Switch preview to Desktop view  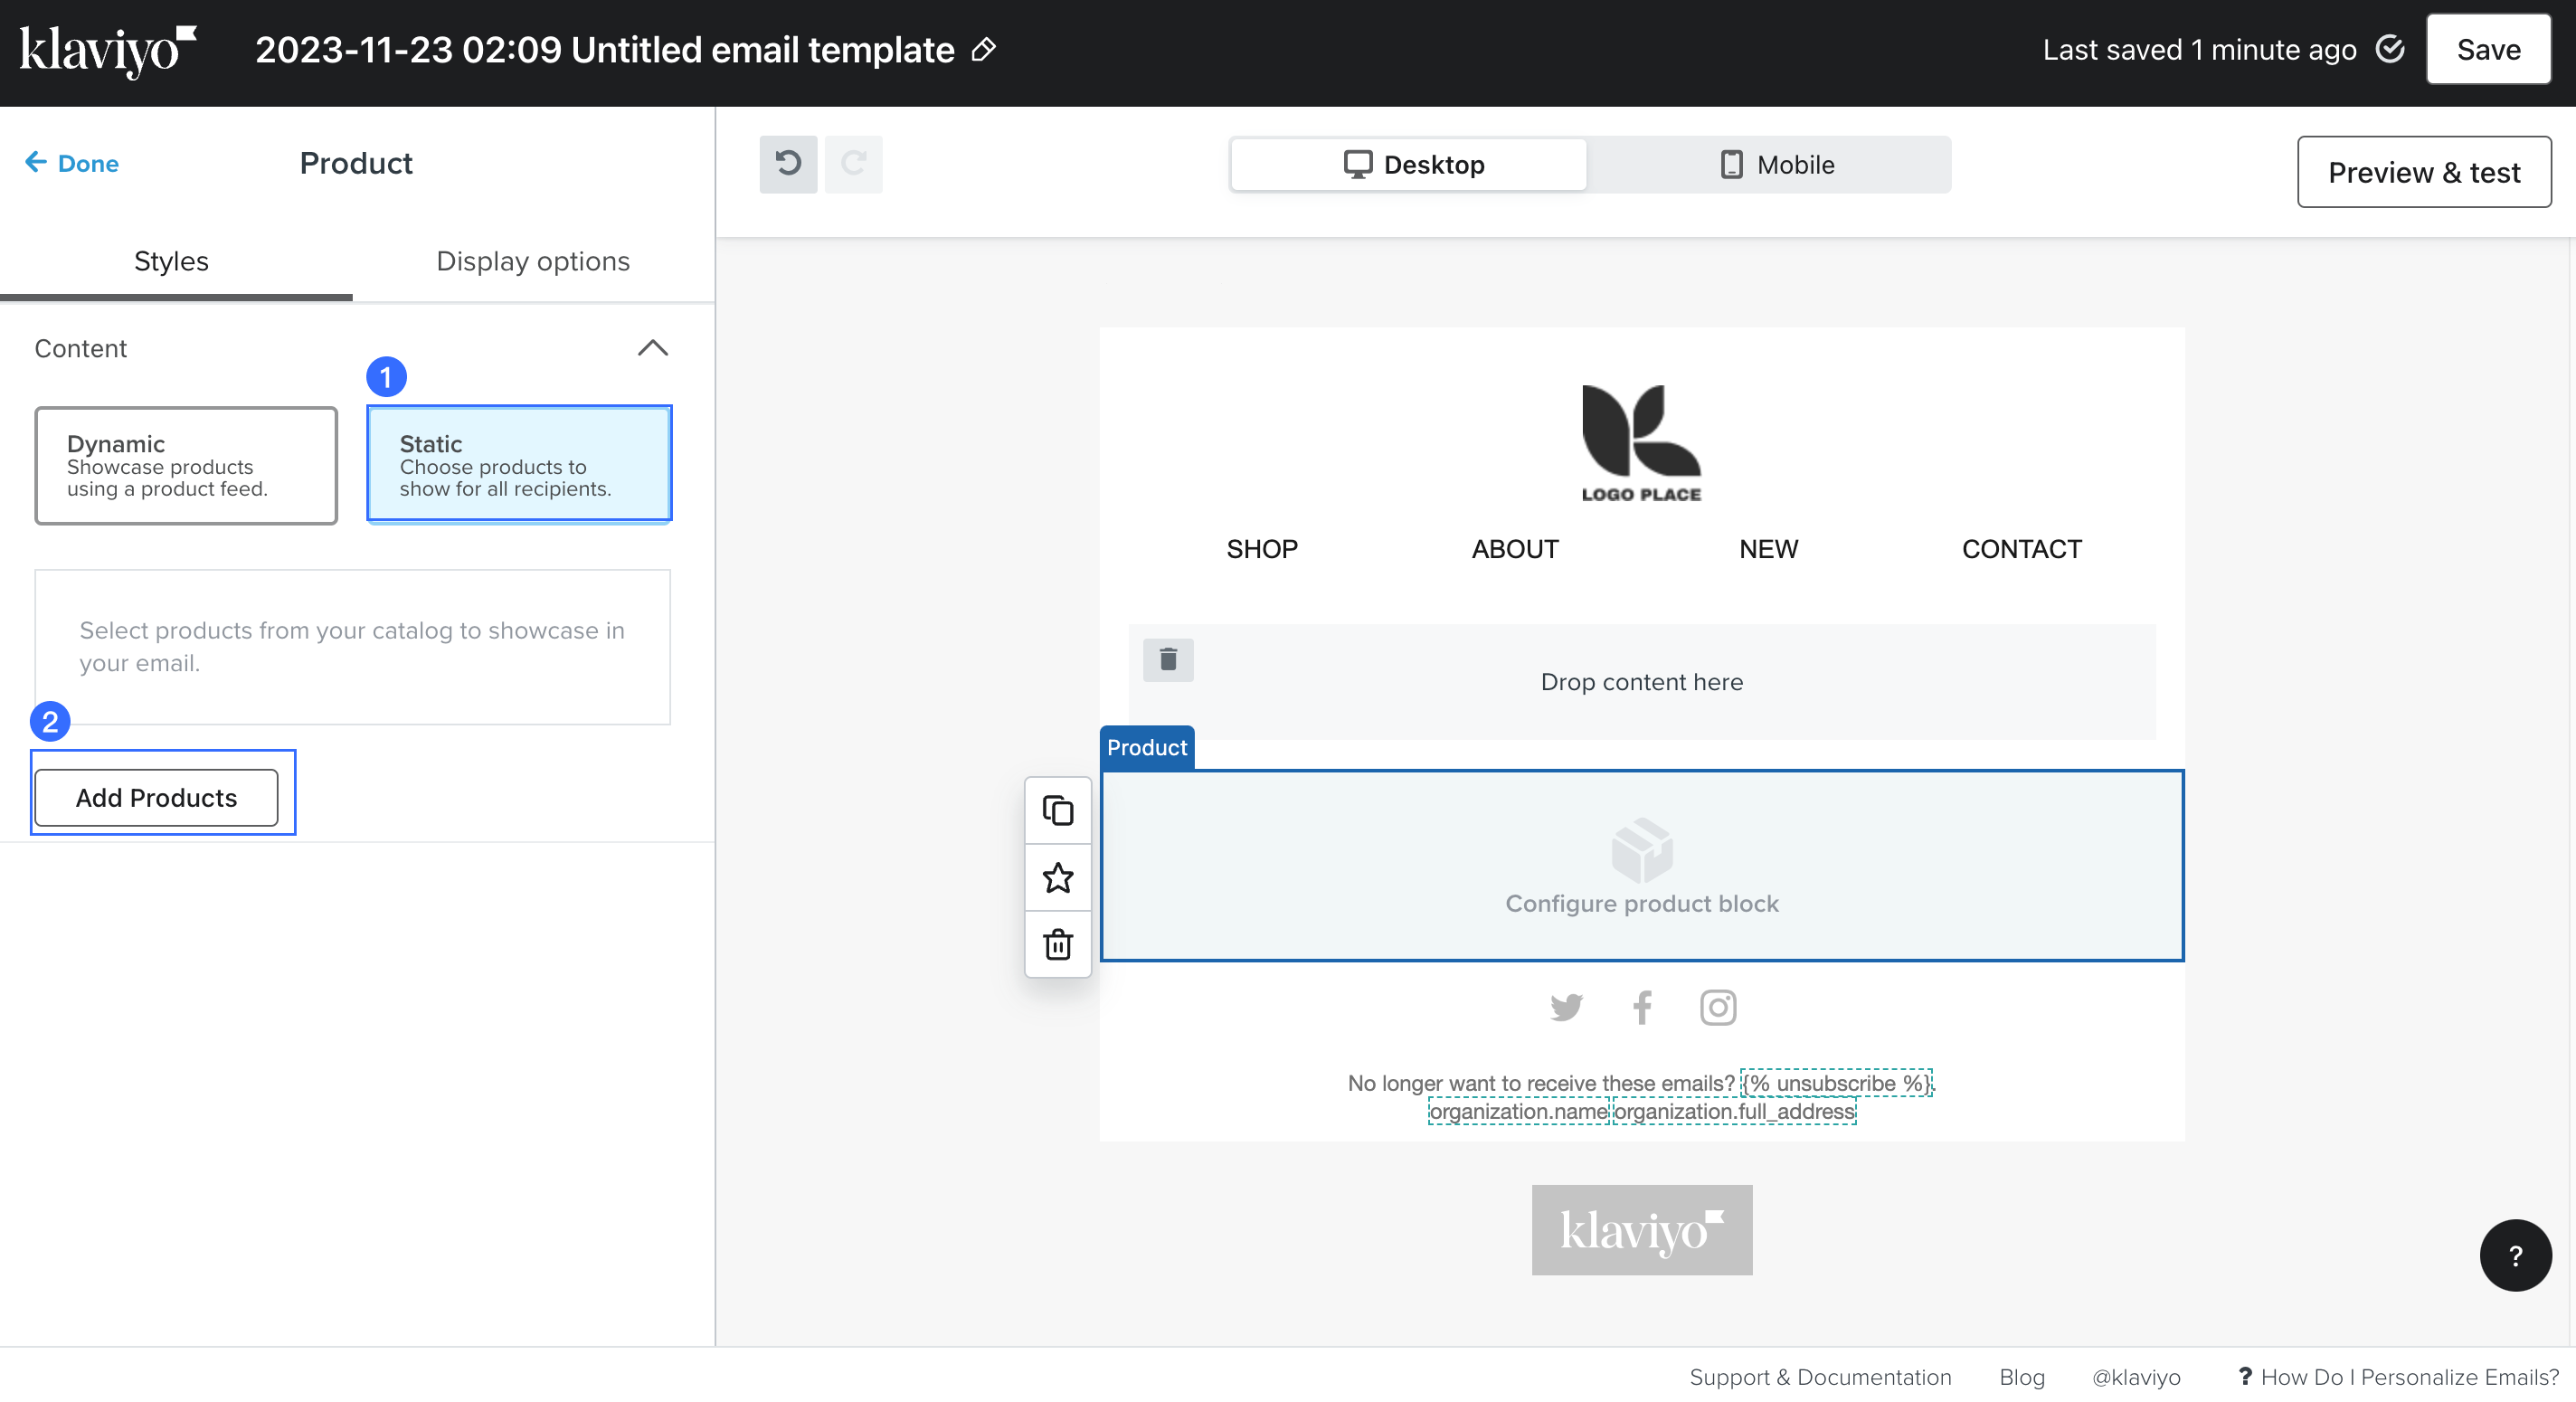(x=1411, y=165)
